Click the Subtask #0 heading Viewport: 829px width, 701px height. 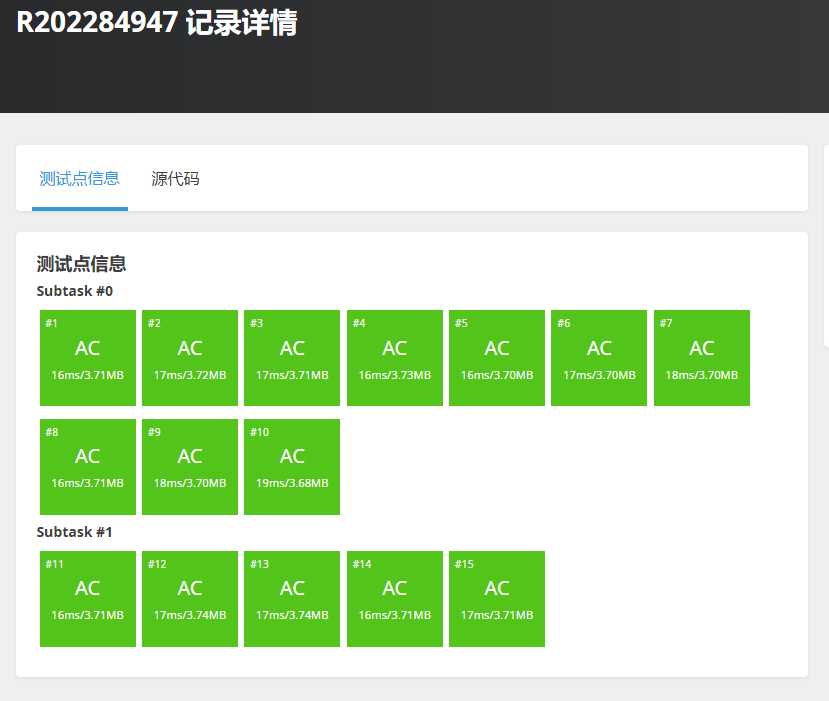click(75, 291)
